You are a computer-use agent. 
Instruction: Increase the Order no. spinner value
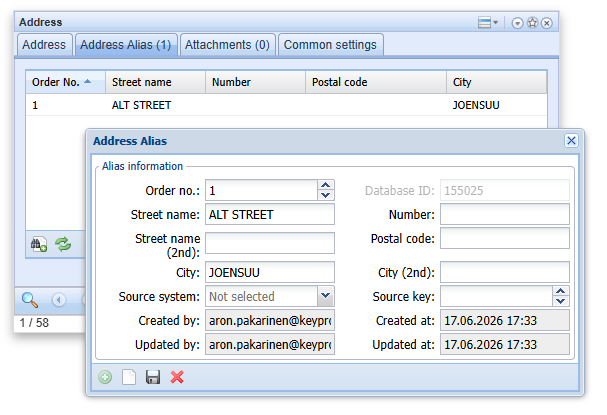point(326,185)
